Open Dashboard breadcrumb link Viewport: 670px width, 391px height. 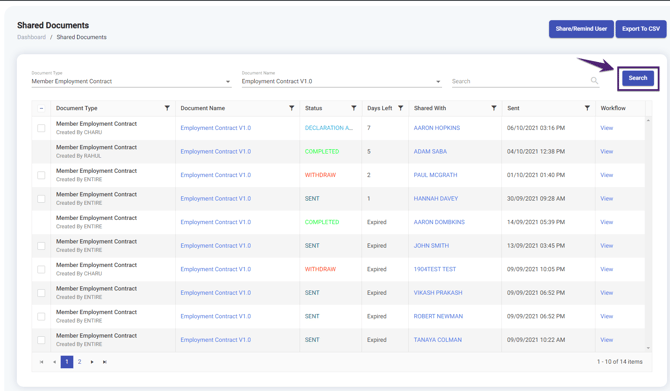[31, 37]
